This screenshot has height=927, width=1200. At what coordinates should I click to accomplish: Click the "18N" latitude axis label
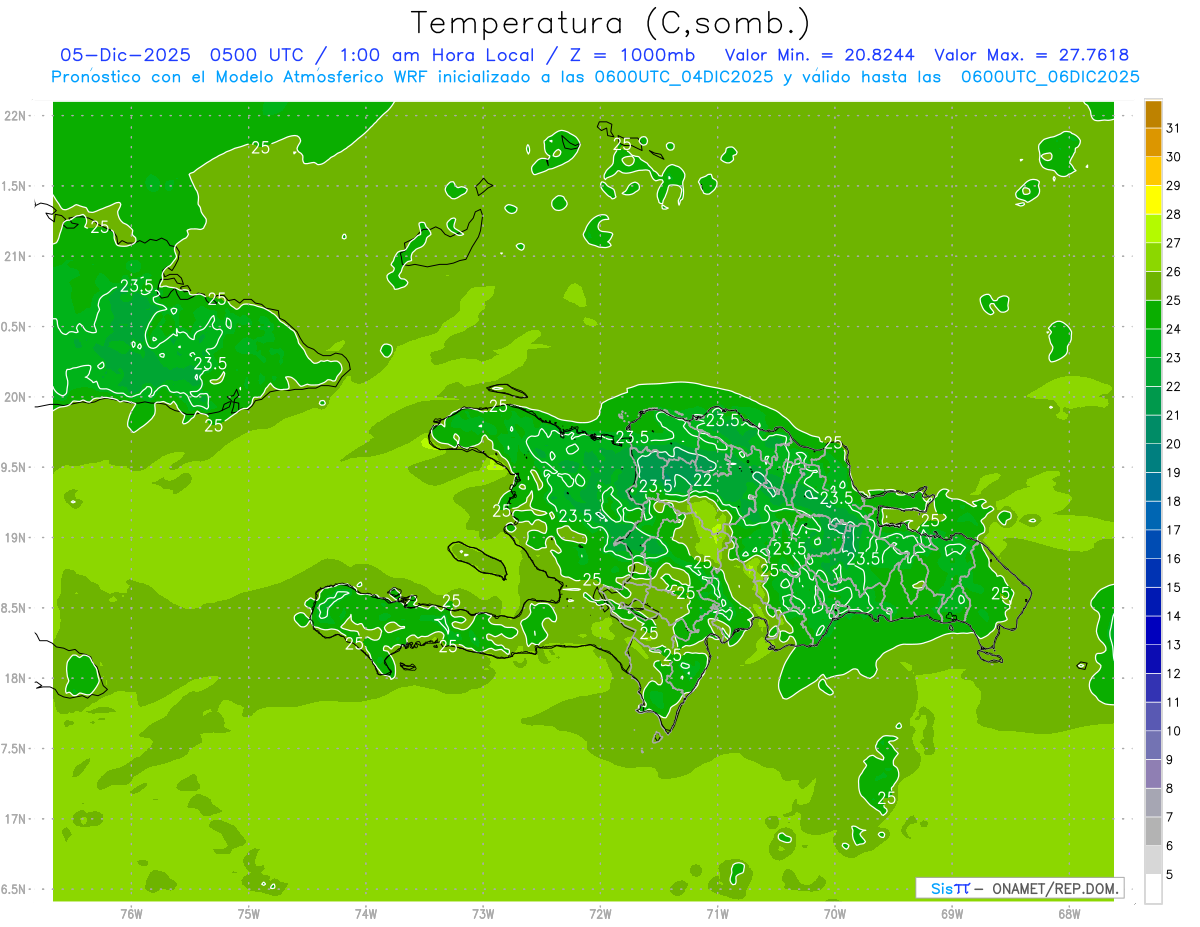tap(17, 679)
